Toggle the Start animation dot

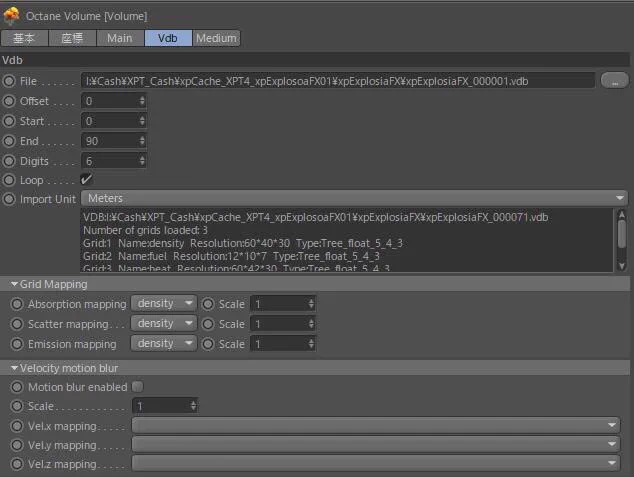[x=9, y=121]
